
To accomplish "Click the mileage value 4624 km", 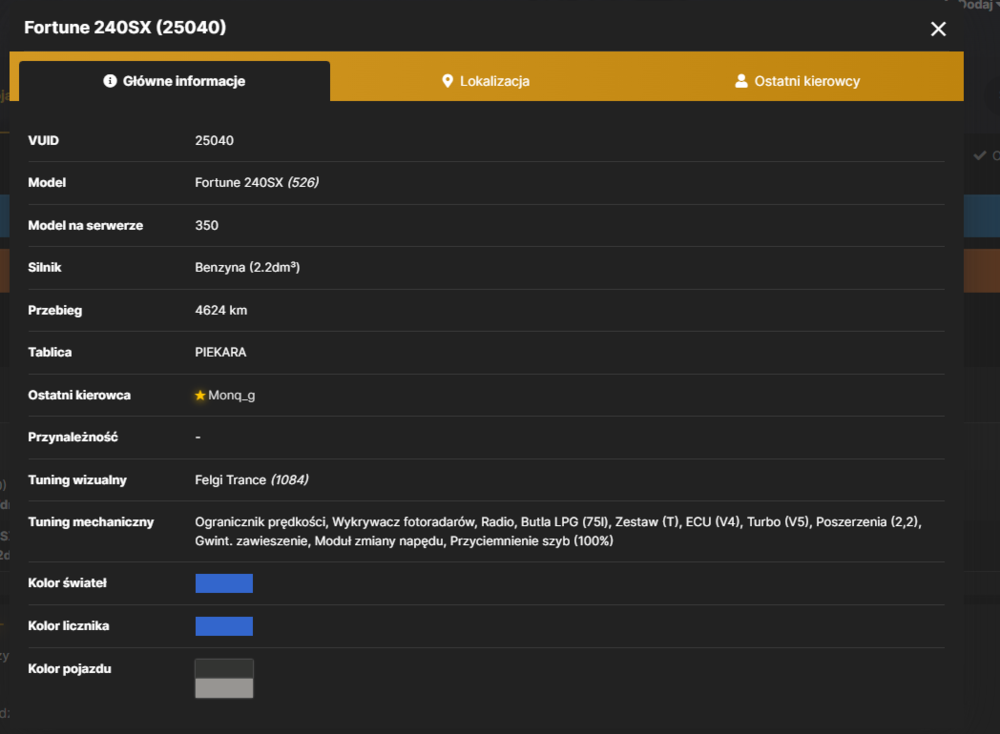I will [221, 310].
